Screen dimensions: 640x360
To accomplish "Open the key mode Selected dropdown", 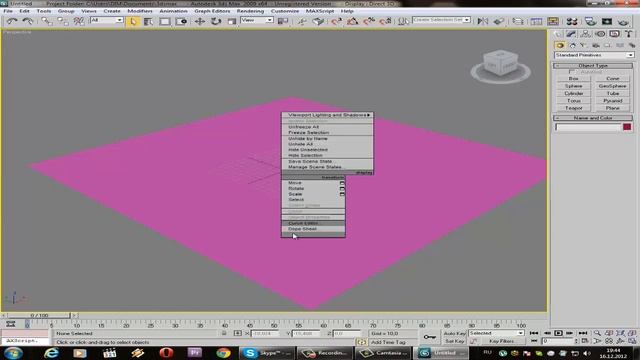I will (496, 333).
